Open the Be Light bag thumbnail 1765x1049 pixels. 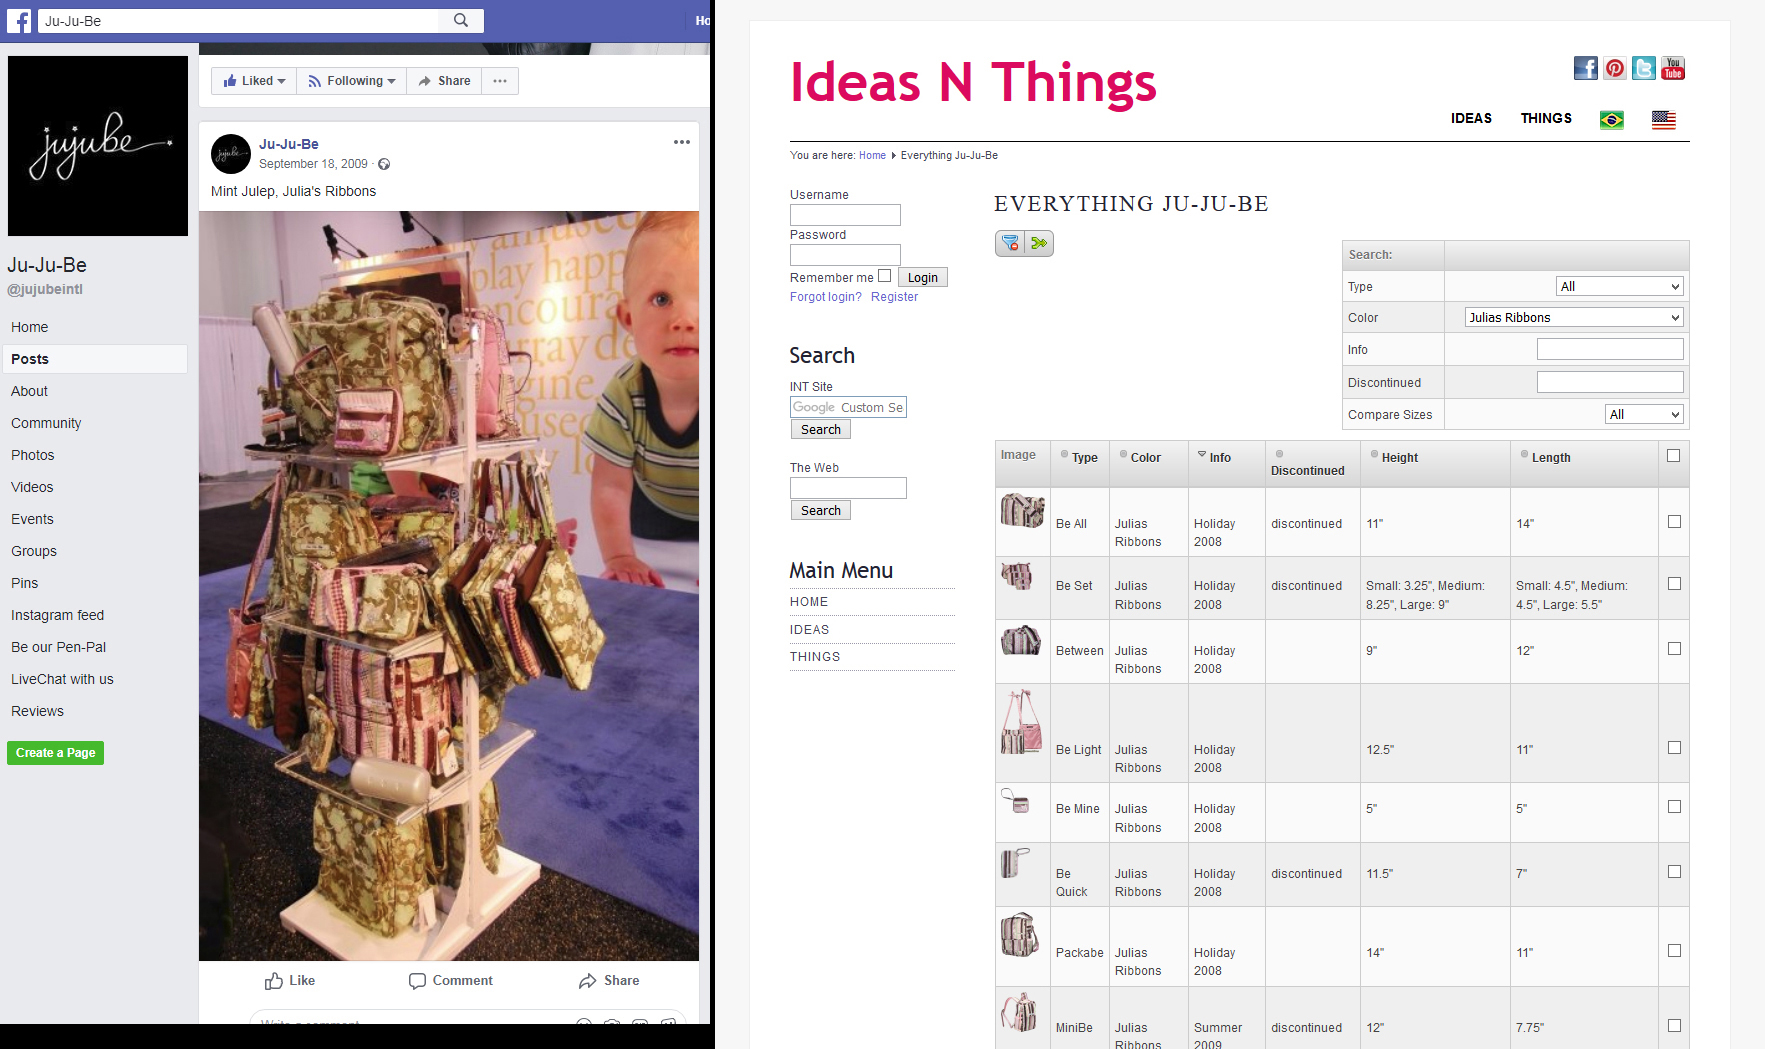(x=1021, y=721)
